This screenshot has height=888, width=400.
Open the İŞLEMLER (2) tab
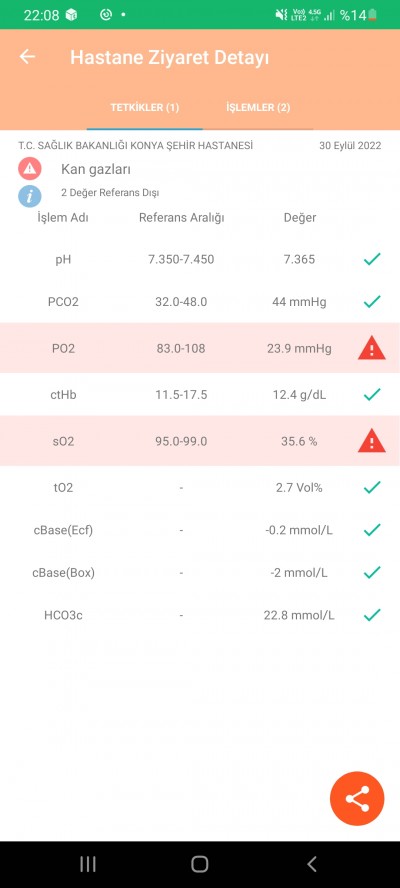(258, 108)
